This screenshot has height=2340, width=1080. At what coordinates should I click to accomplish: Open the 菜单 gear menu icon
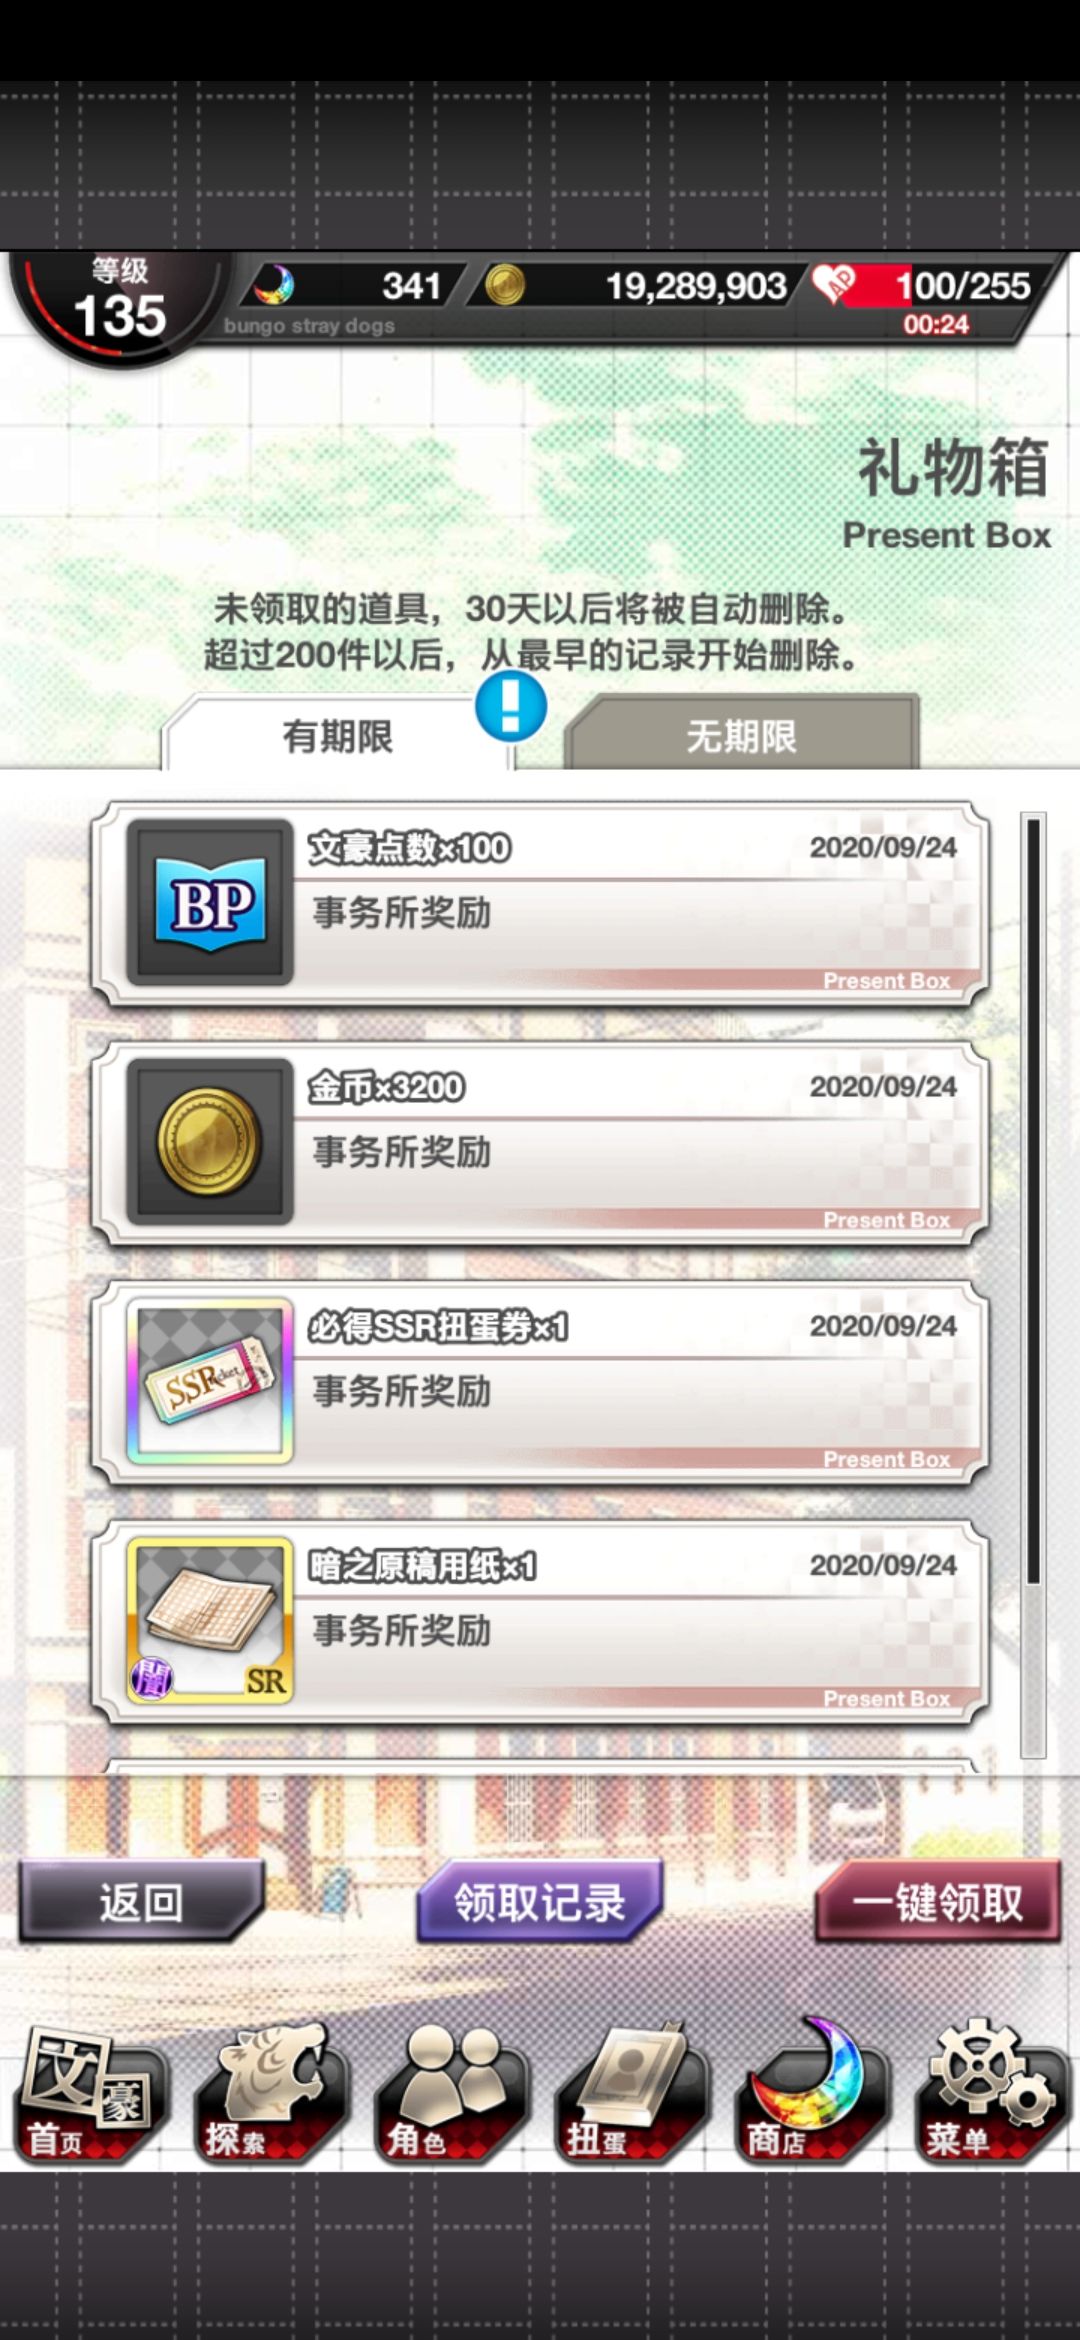click(x=991, y=2095)
